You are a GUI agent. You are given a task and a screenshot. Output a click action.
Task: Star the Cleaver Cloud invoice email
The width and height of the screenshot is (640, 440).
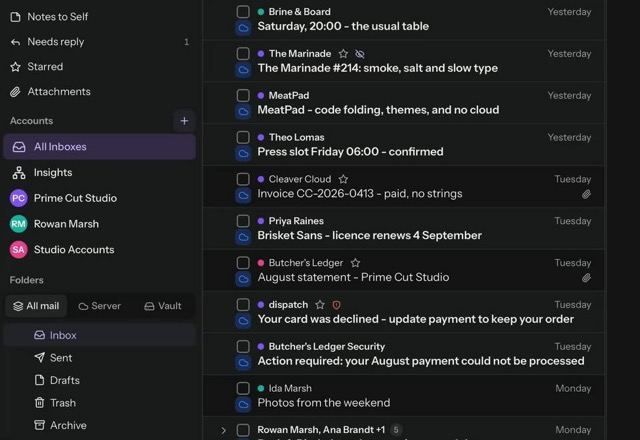(343, 179)
